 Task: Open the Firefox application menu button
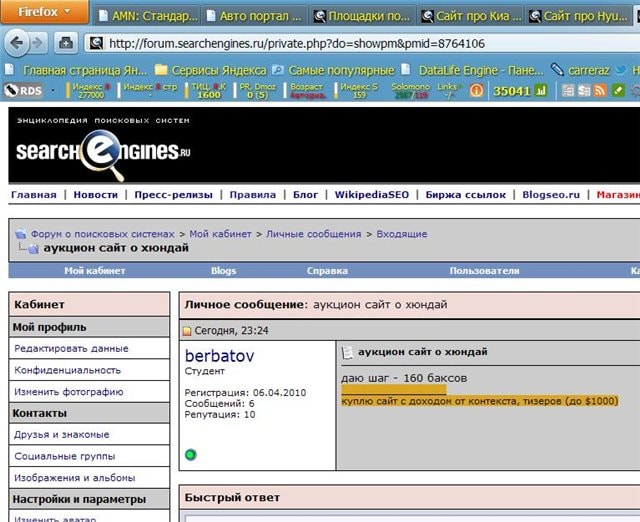click(44, 12)
